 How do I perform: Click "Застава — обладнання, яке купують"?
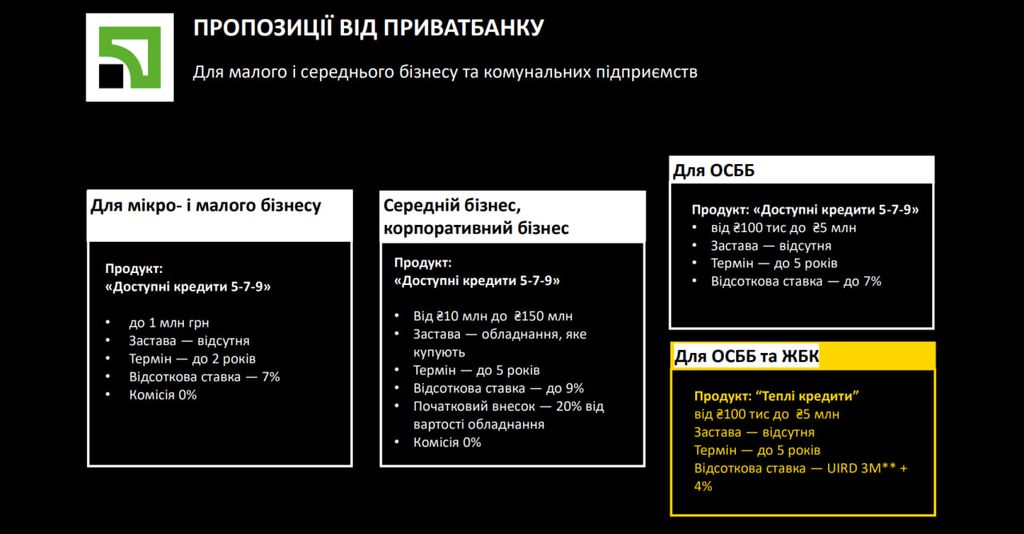pyautogui.click(x=500, y=343)
